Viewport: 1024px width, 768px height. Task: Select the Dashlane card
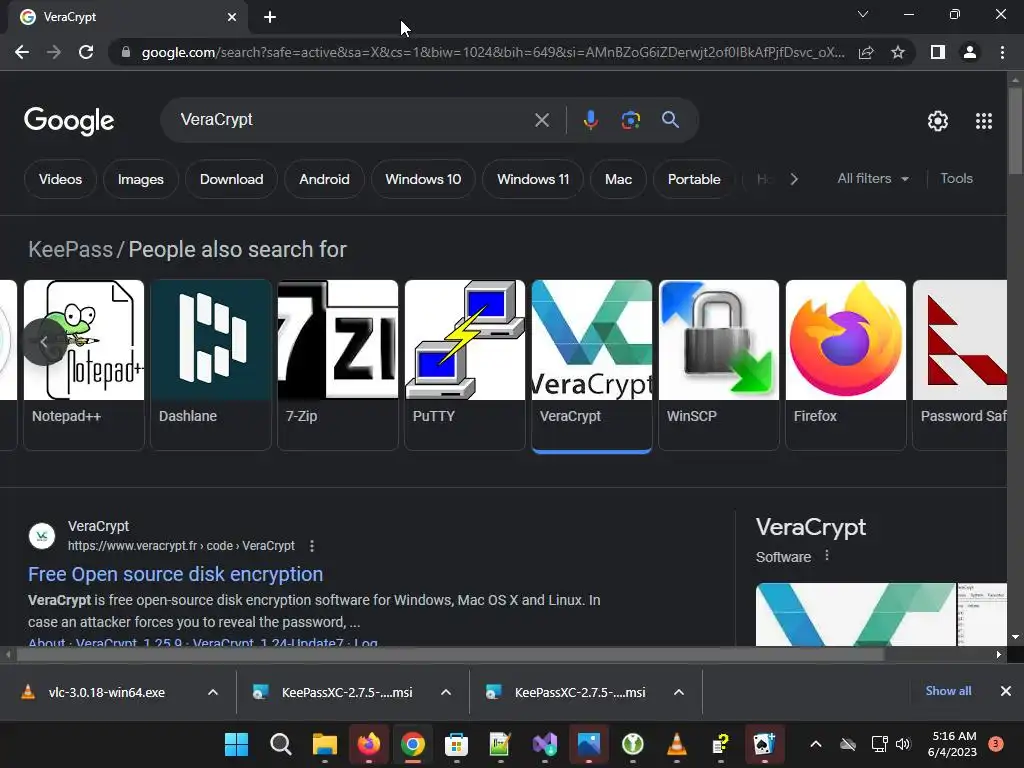click(x=211, y=365)
